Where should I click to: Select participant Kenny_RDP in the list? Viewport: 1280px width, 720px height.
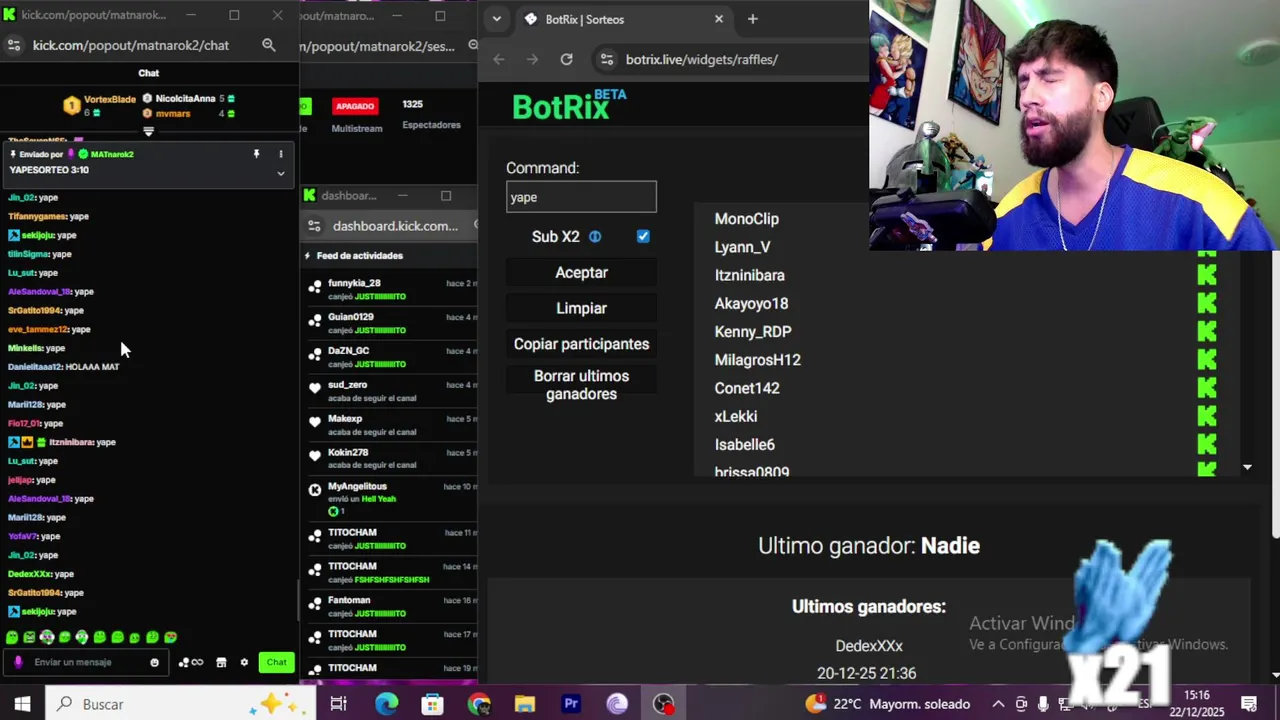pyautogui.click(x=752, y=332)
